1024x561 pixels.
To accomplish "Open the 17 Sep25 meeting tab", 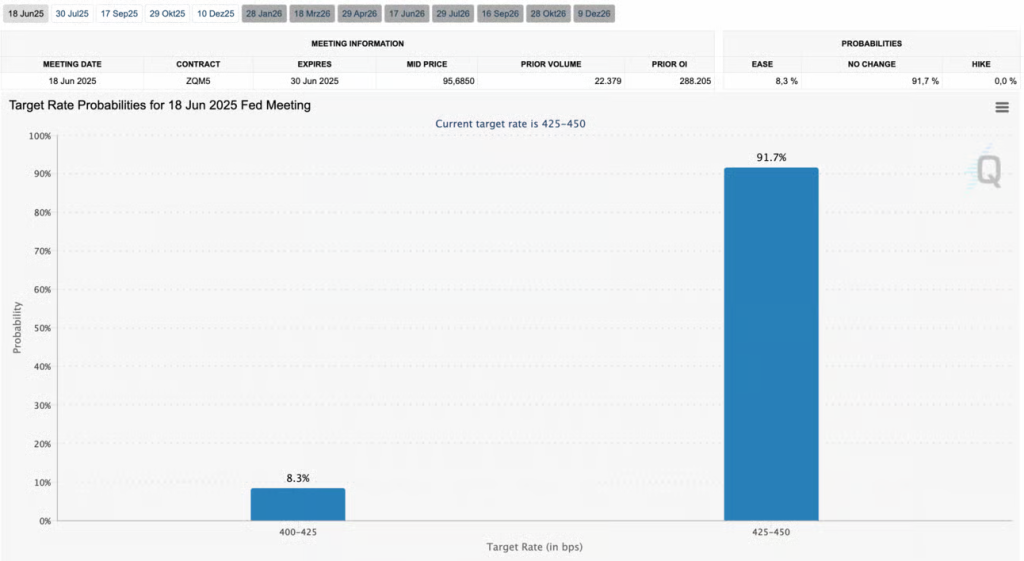I will (118, 14).
